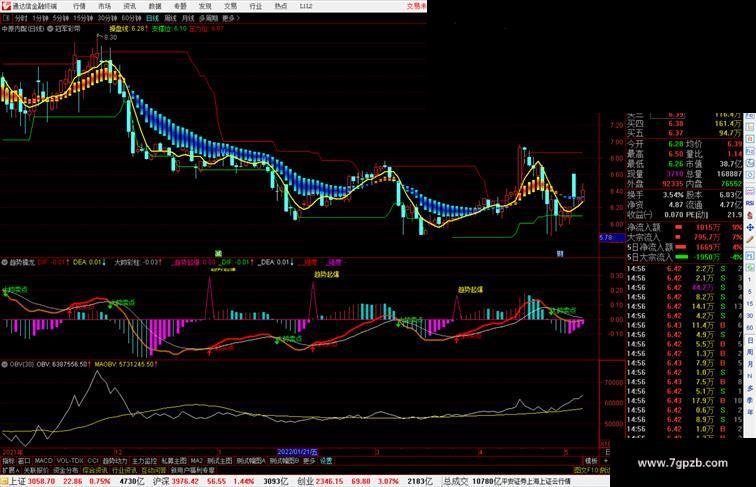The width and height of the screenshot is (756, 487).
Task: Expand the 扩展 panel toggle
Action: click(11, 470)
